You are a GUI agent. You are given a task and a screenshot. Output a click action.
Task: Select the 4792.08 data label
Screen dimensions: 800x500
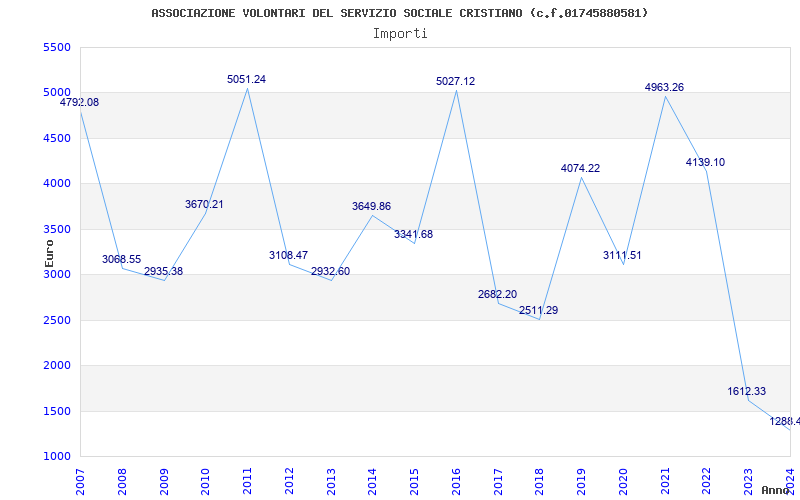[80, 102]
